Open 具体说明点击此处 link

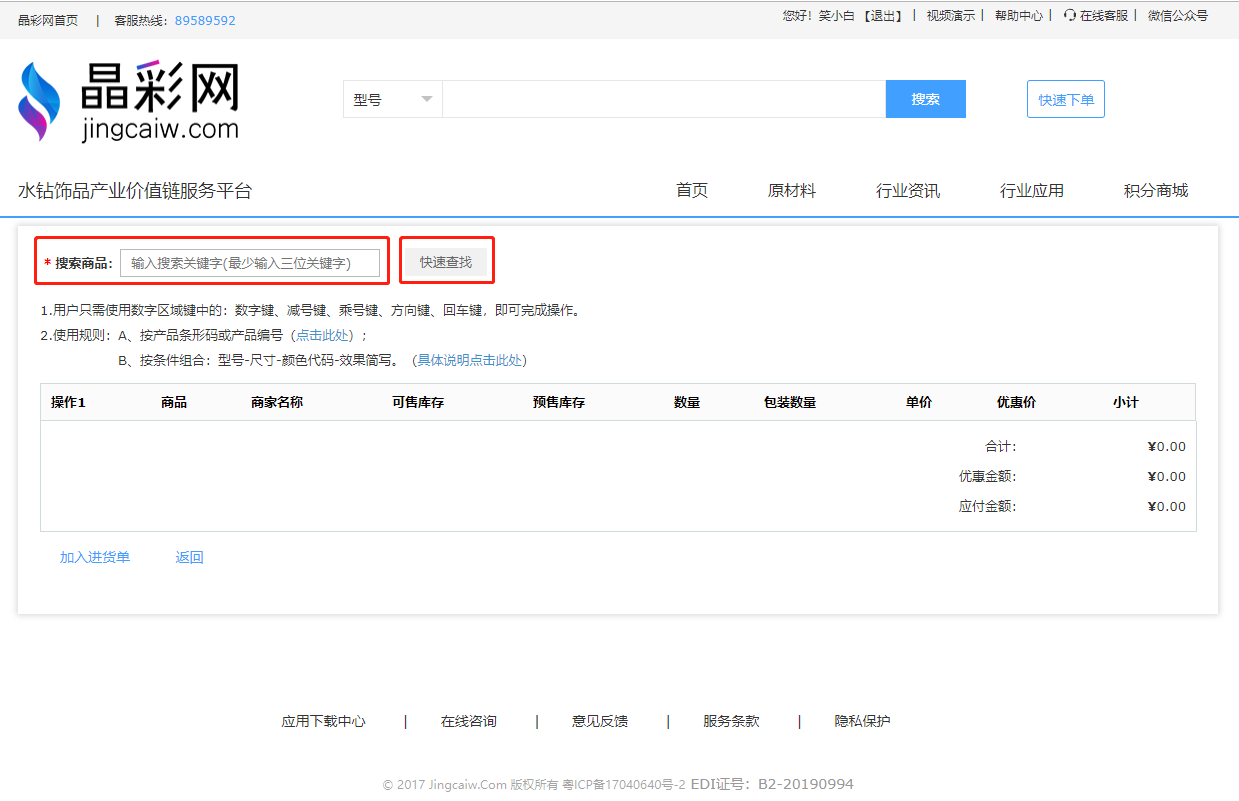point(469,360)
